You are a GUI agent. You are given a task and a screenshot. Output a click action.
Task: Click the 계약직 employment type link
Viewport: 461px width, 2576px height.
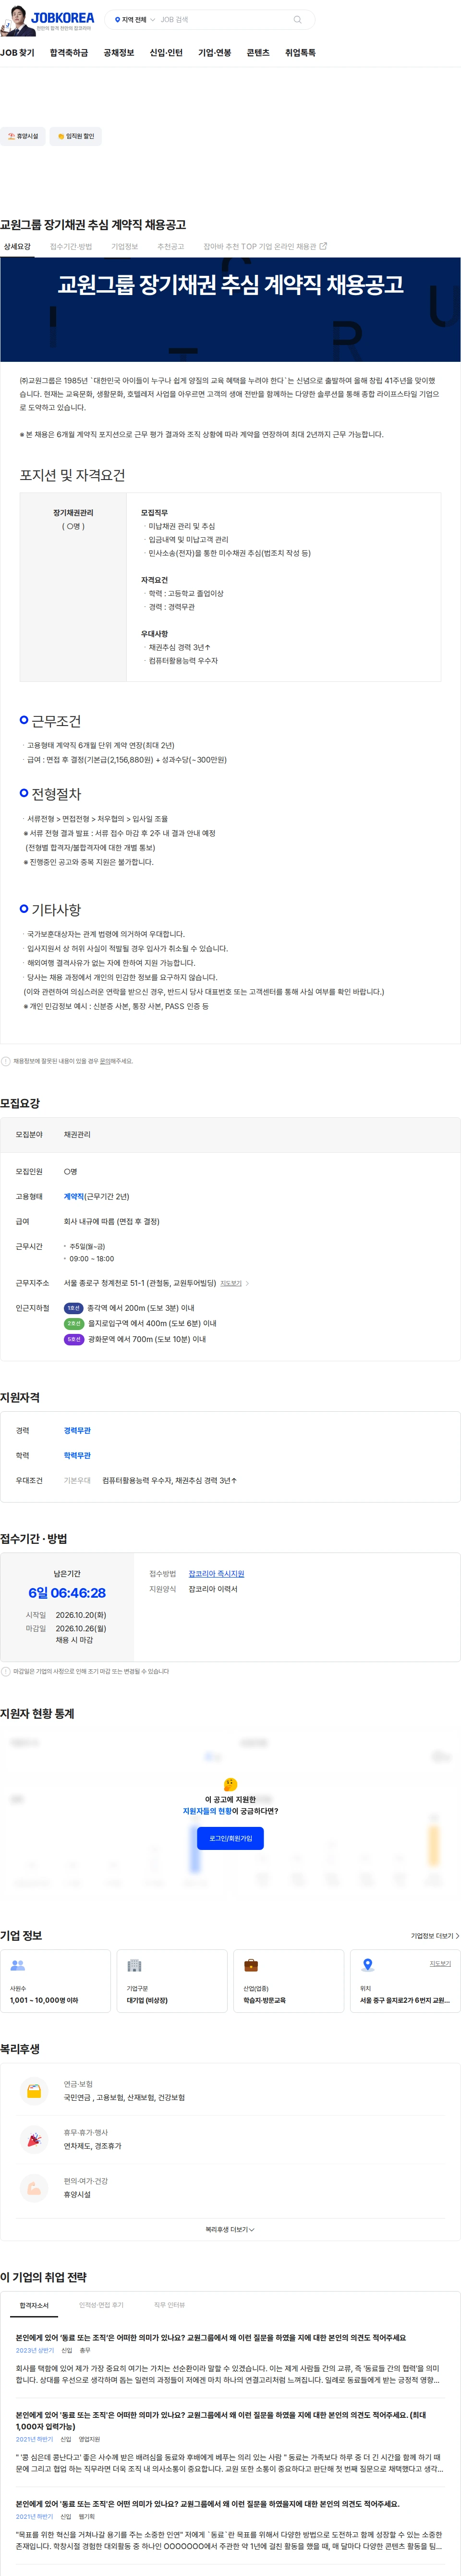click(x=74, y=1196)
